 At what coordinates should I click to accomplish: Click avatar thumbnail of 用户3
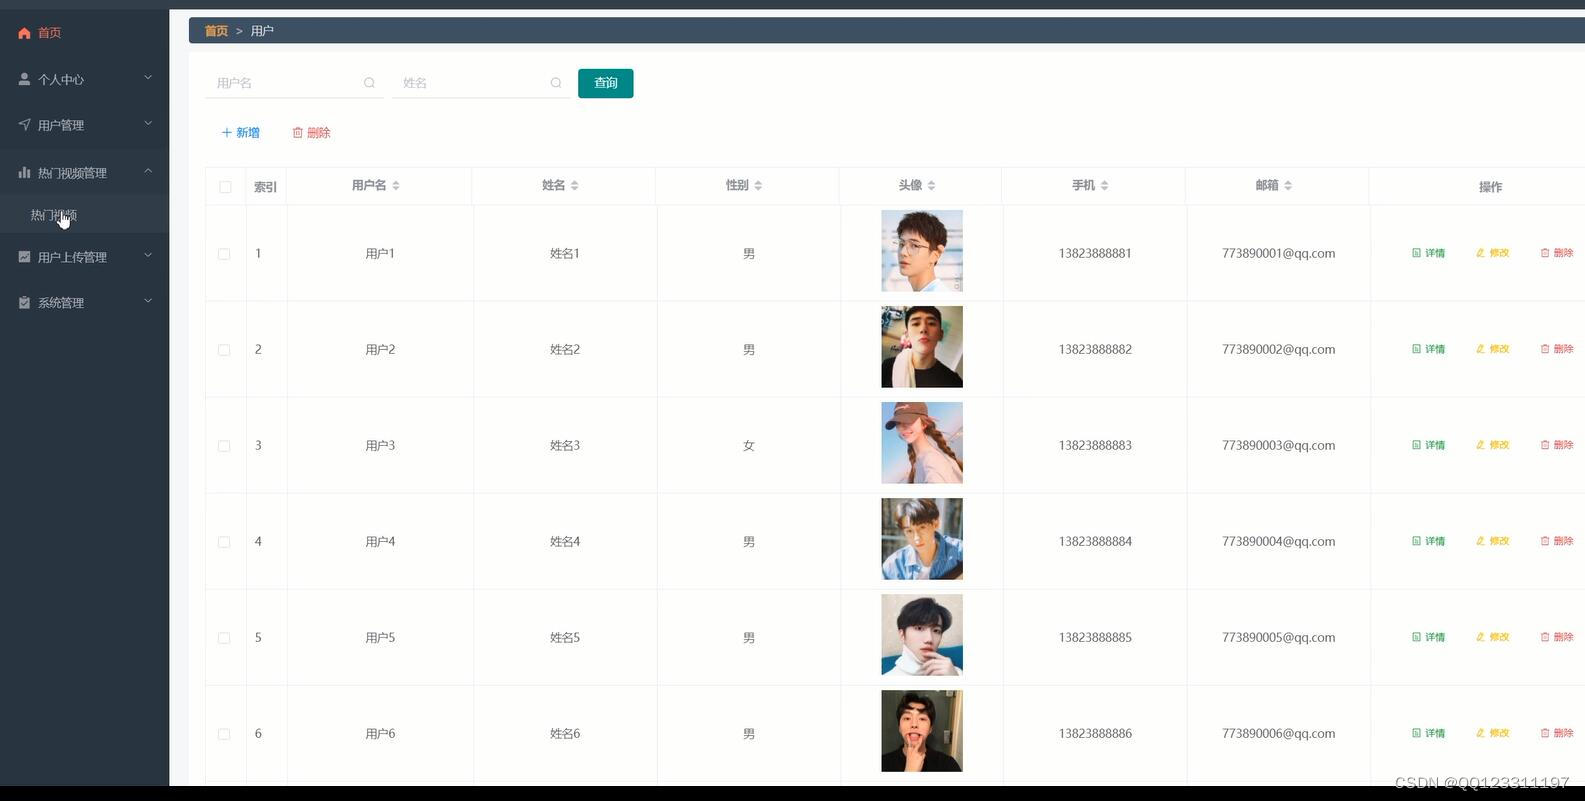point(922,443)
